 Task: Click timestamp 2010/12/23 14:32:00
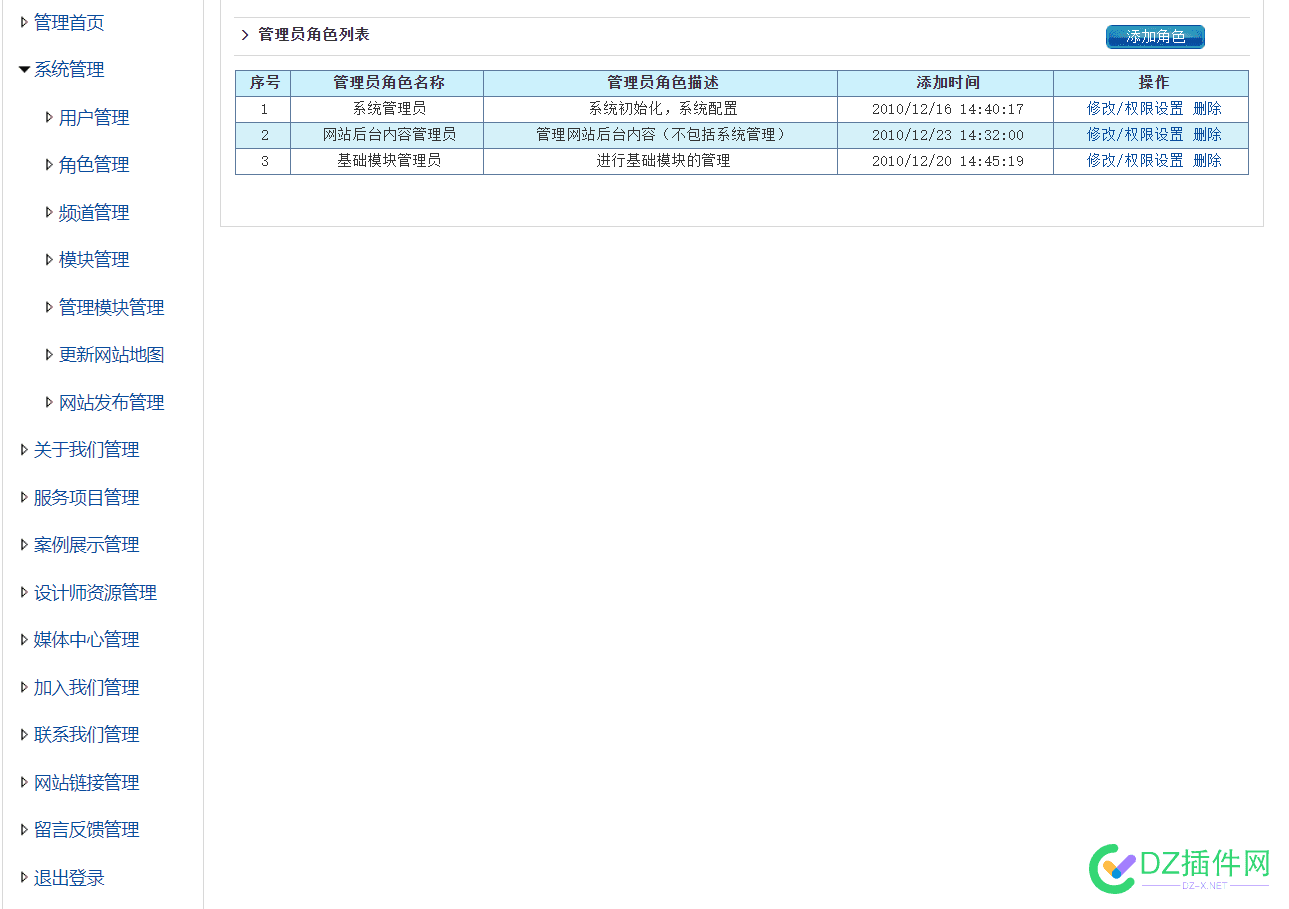947,135
